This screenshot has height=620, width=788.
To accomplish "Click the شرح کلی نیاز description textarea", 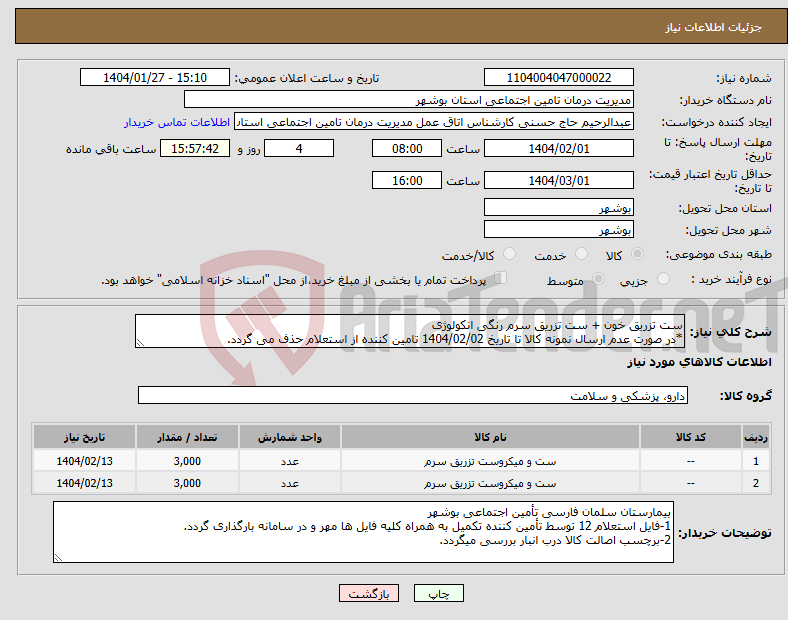I will click(410, 331).
